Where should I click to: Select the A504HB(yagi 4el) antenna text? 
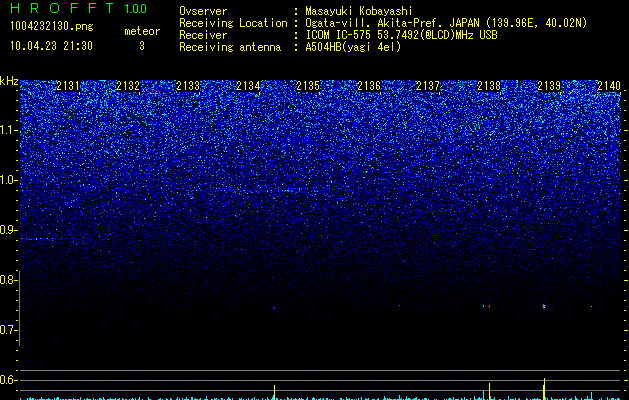click(353, 47)
